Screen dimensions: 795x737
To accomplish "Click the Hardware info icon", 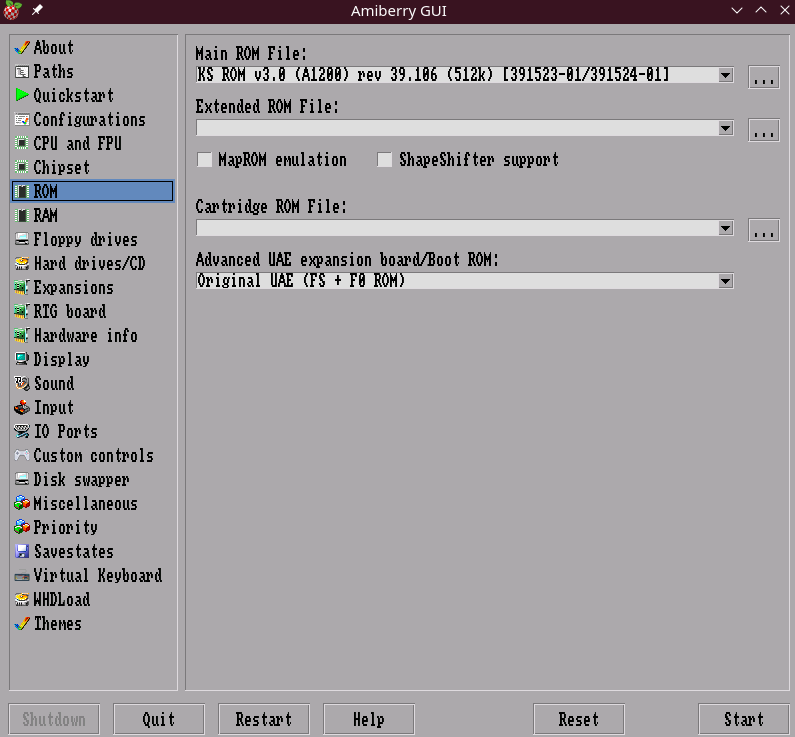I will pos(22,336).
